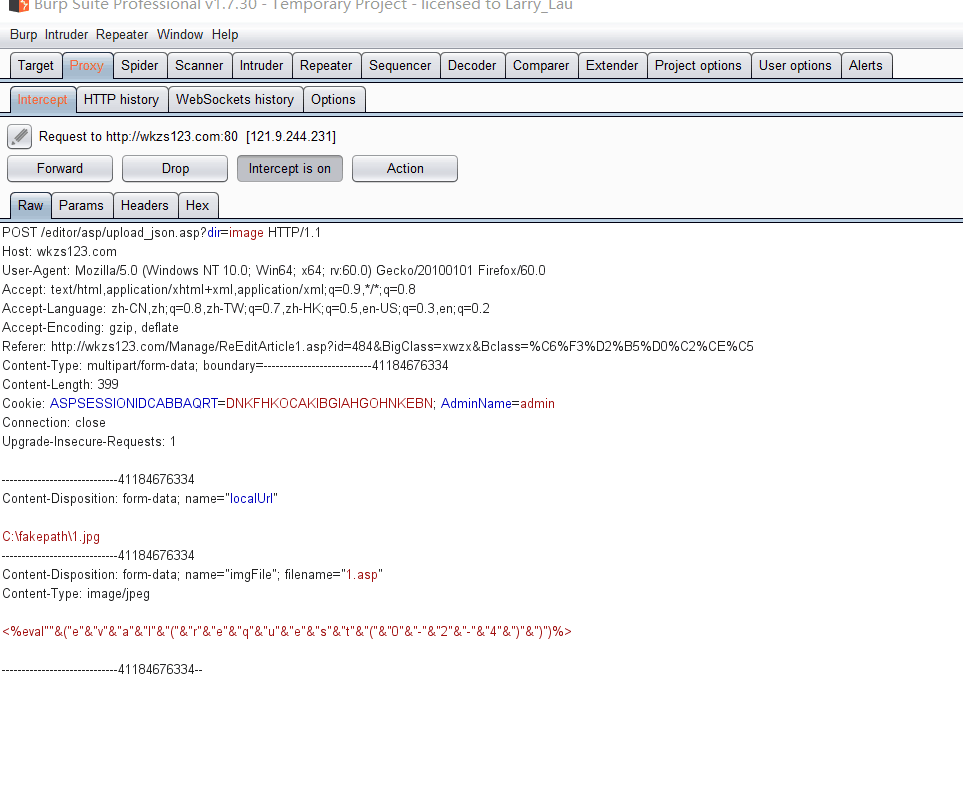Open the Intruder menu in menu bar
The image size is (963, 802).
point(66,34)
